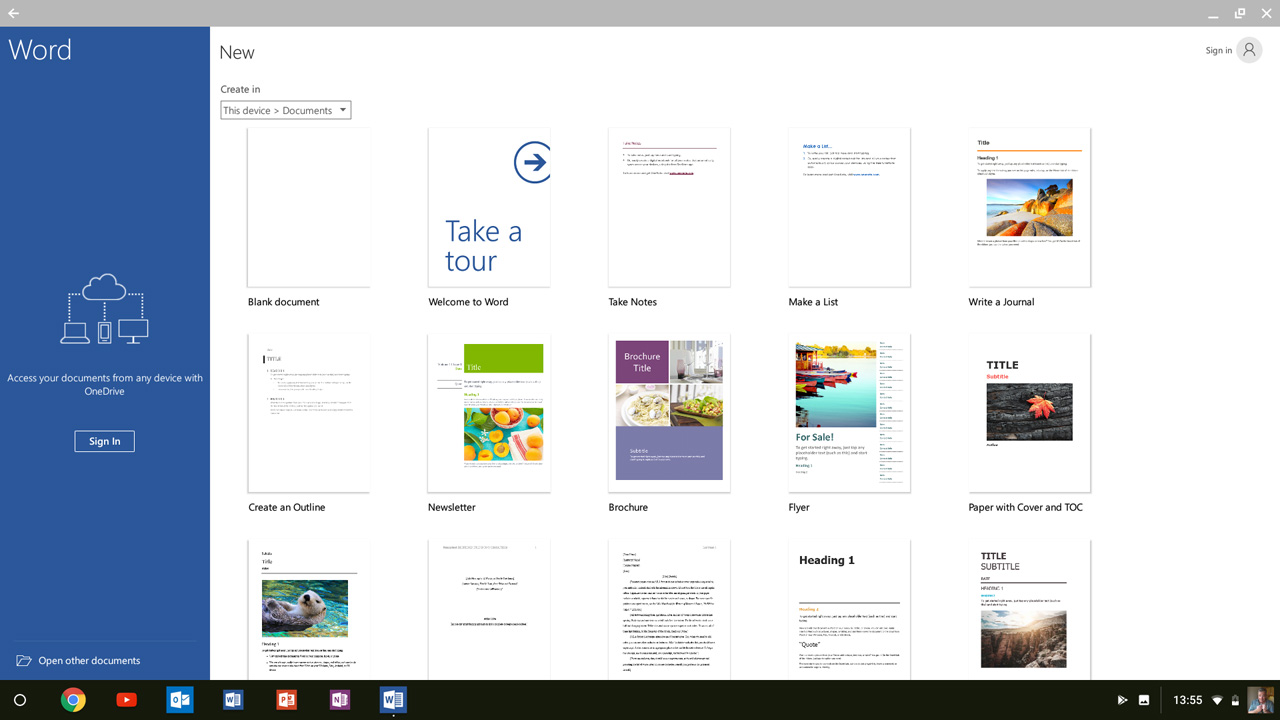The width and height of the screenshot is (1280, 720).
Task: Open OneNote from the taskbar
Action: click(340, 700)
